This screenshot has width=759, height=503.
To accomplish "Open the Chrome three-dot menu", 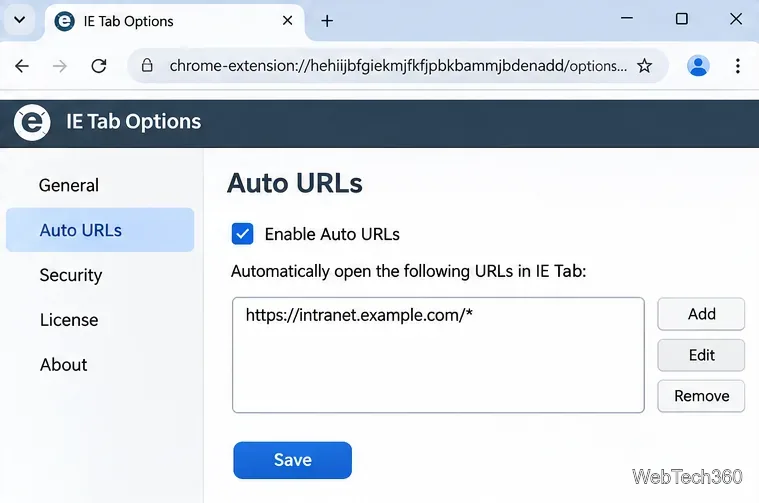I will [738, 66].
